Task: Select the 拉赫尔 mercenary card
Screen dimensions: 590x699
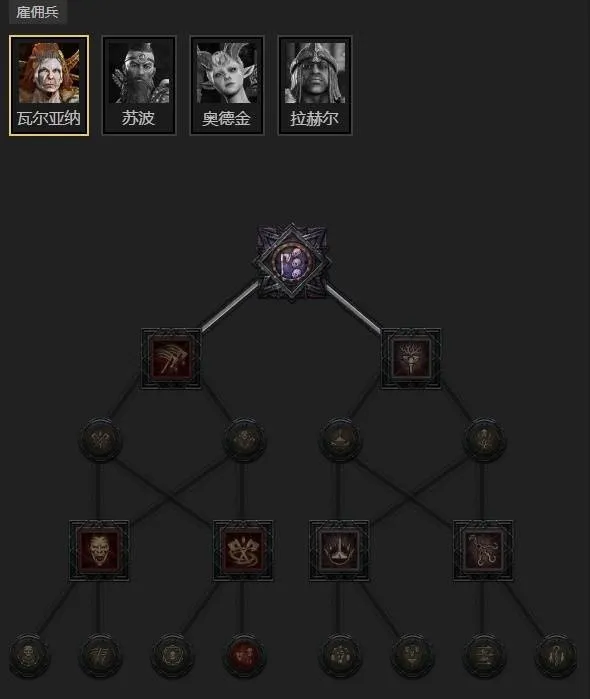Action: click(x=315, y=86)
